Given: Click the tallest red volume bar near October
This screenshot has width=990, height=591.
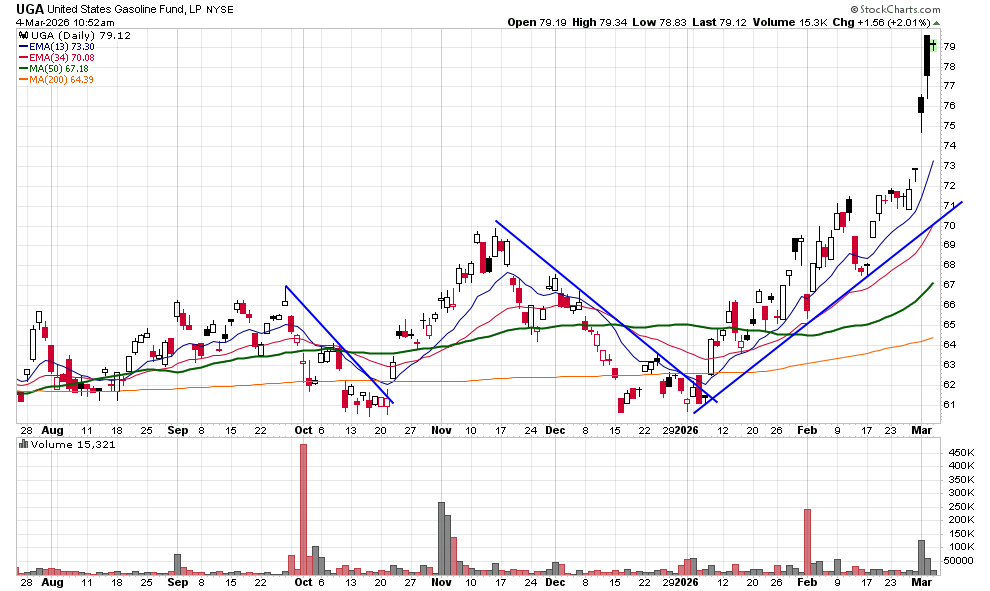Looking at the screenshot, I should click(303, 509).
